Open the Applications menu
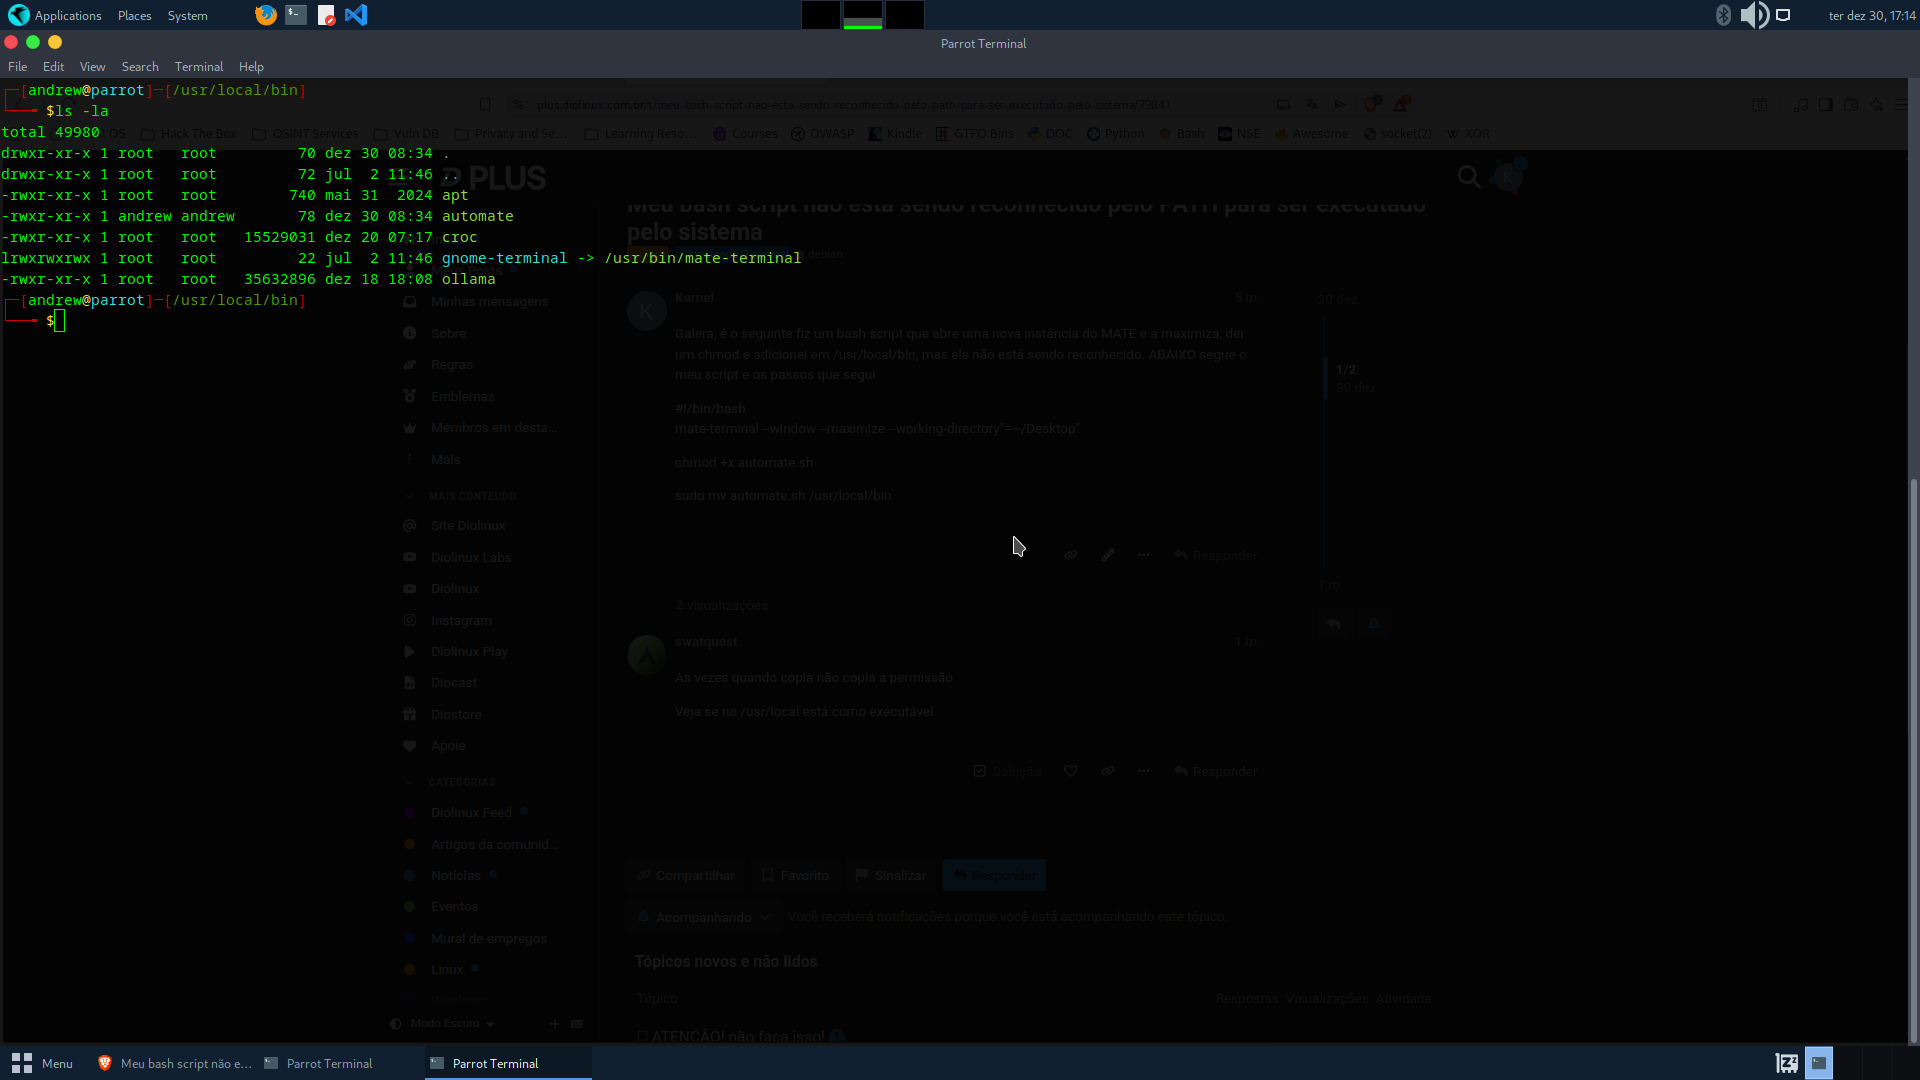The width and height of the screenshot is (1920, 1080). click(68, 16)
